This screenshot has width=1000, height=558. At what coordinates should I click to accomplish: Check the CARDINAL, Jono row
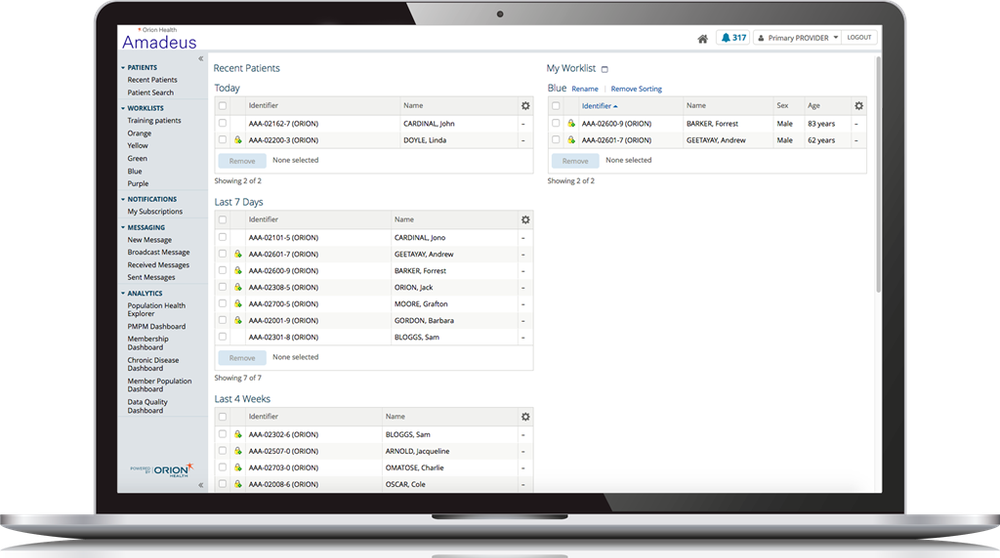click(x=223, y=237)
